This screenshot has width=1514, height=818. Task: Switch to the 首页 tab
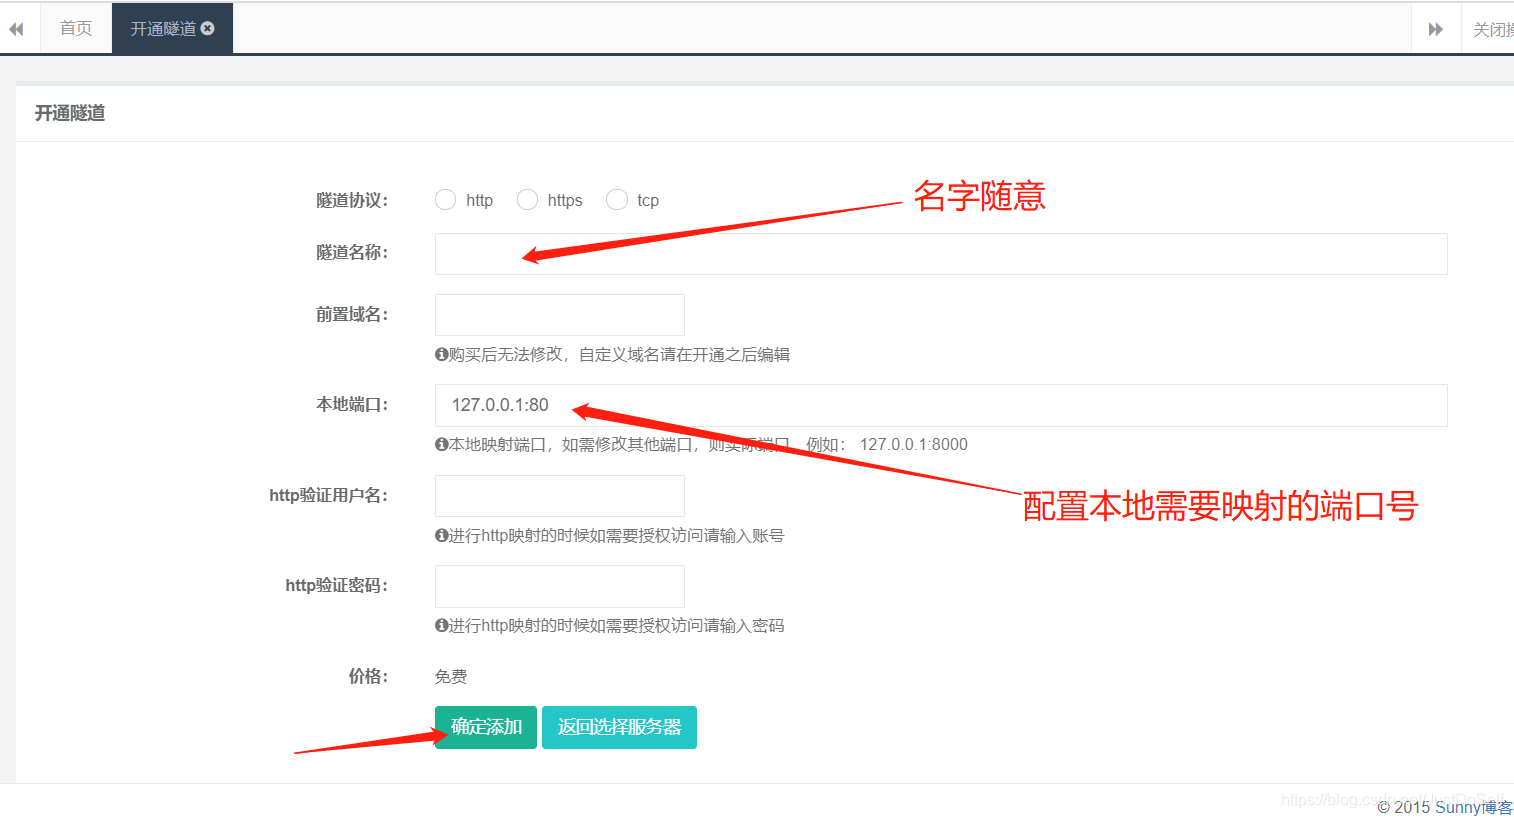point(76,28)
